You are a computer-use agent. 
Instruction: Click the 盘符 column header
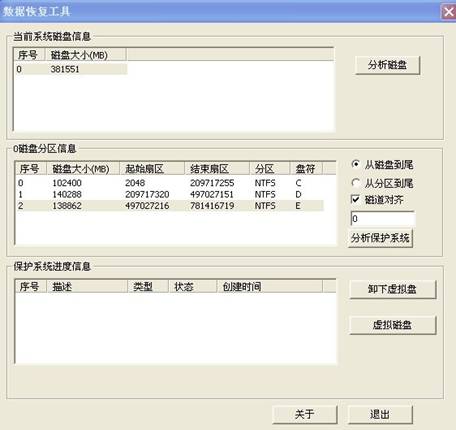tap(306, 169)
